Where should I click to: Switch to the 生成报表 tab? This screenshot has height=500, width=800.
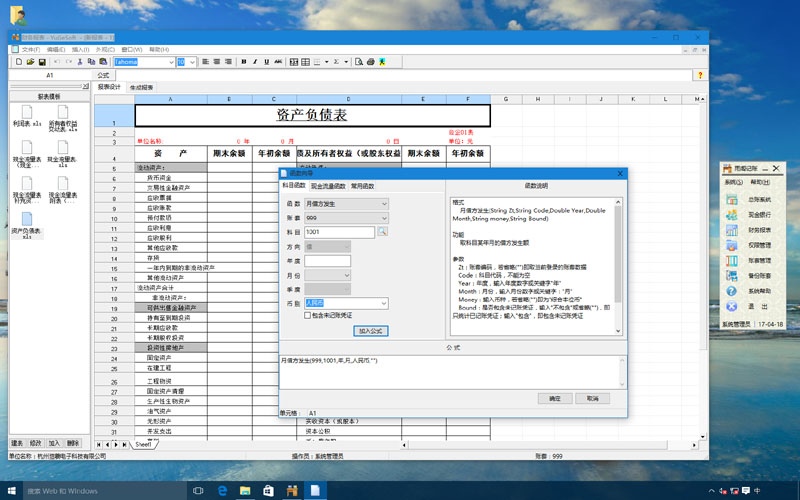142,87
